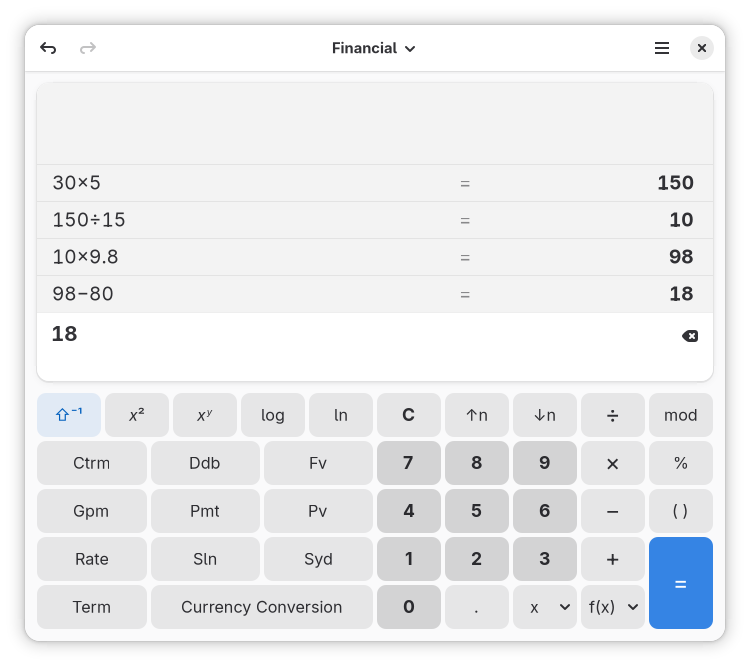The height and width of the screenshot is (666, 750).
Task: Expand the f(x) functions dropdown
Action: (x=613, y=607)
